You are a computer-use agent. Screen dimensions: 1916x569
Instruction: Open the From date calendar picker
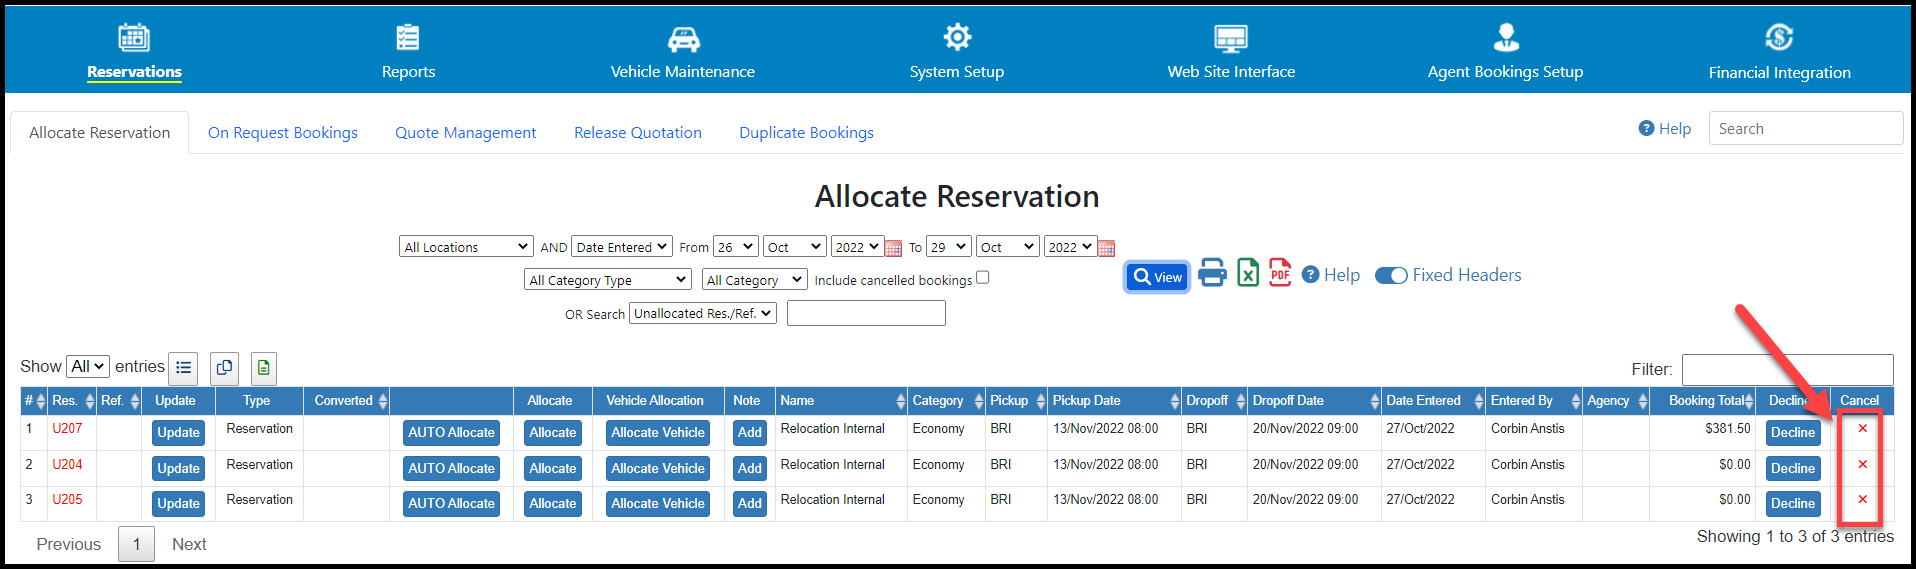pyautogui.click(x=894, y=248)
